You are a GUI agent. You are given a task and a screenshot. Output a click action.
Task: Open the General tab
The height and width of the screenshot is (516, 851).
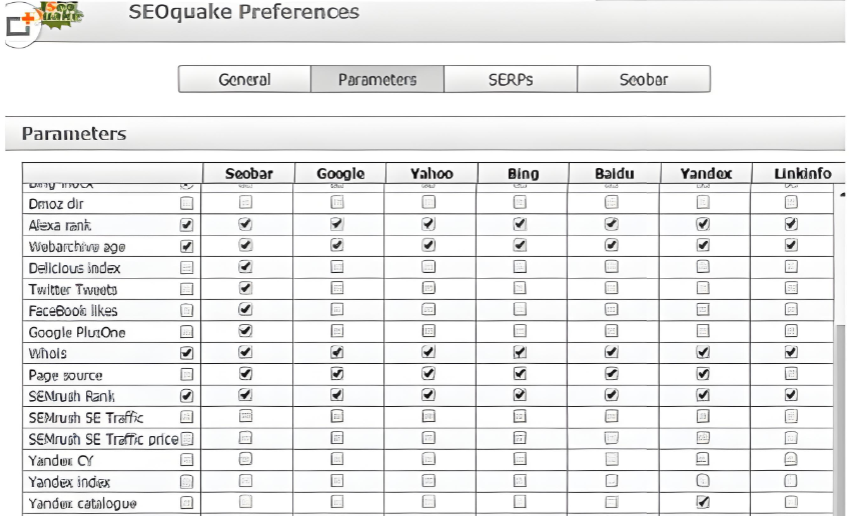click(x=244, y=80)
